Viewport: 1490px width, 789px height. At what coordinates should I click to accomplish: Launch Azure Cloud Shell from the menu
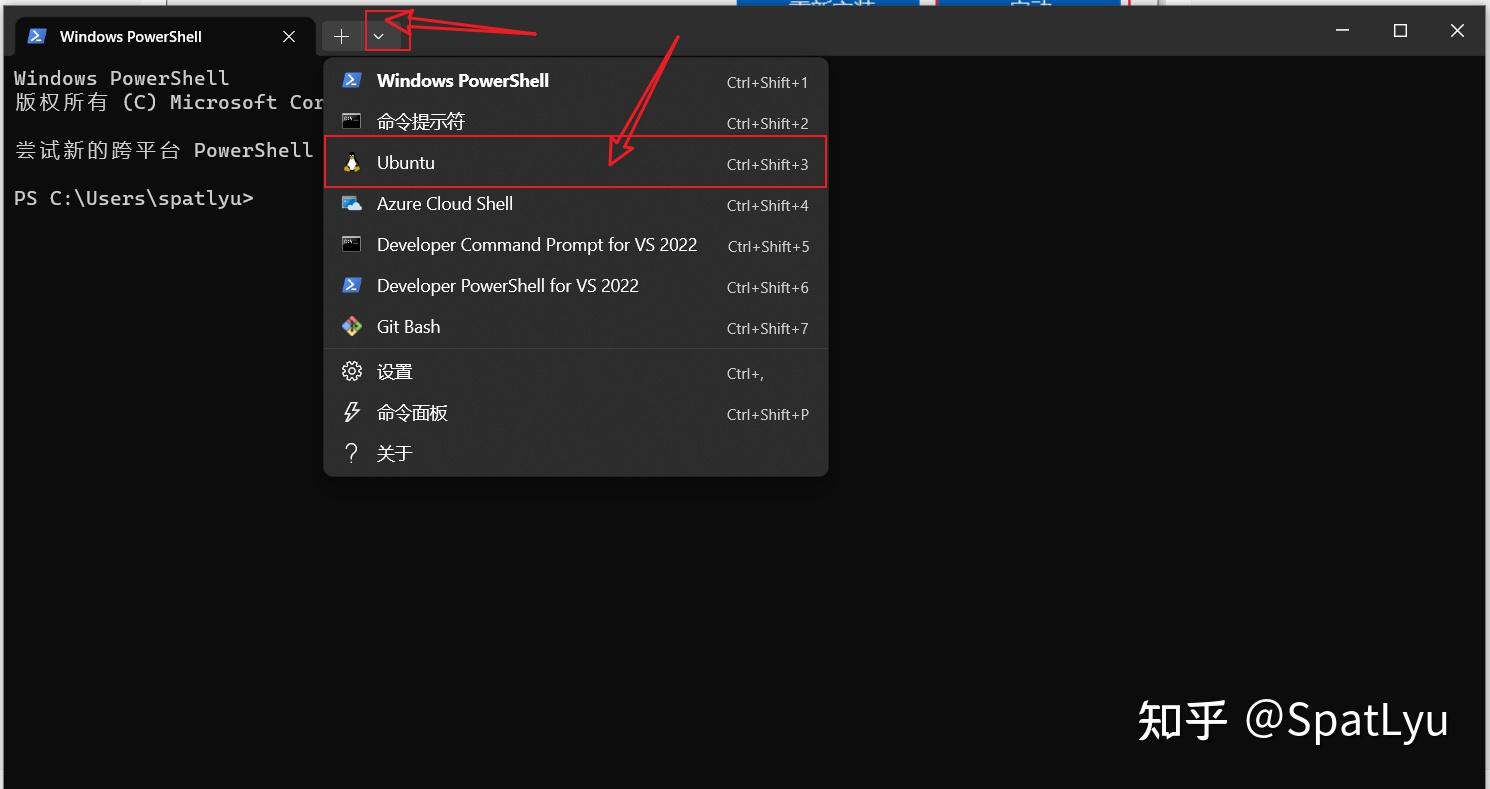(444, 203)
